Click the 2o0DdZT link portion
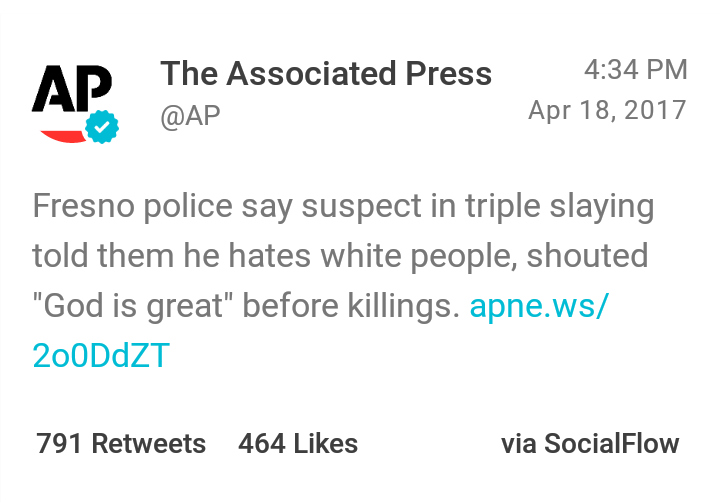The image size is (720, 502). [x=100, y=356]
